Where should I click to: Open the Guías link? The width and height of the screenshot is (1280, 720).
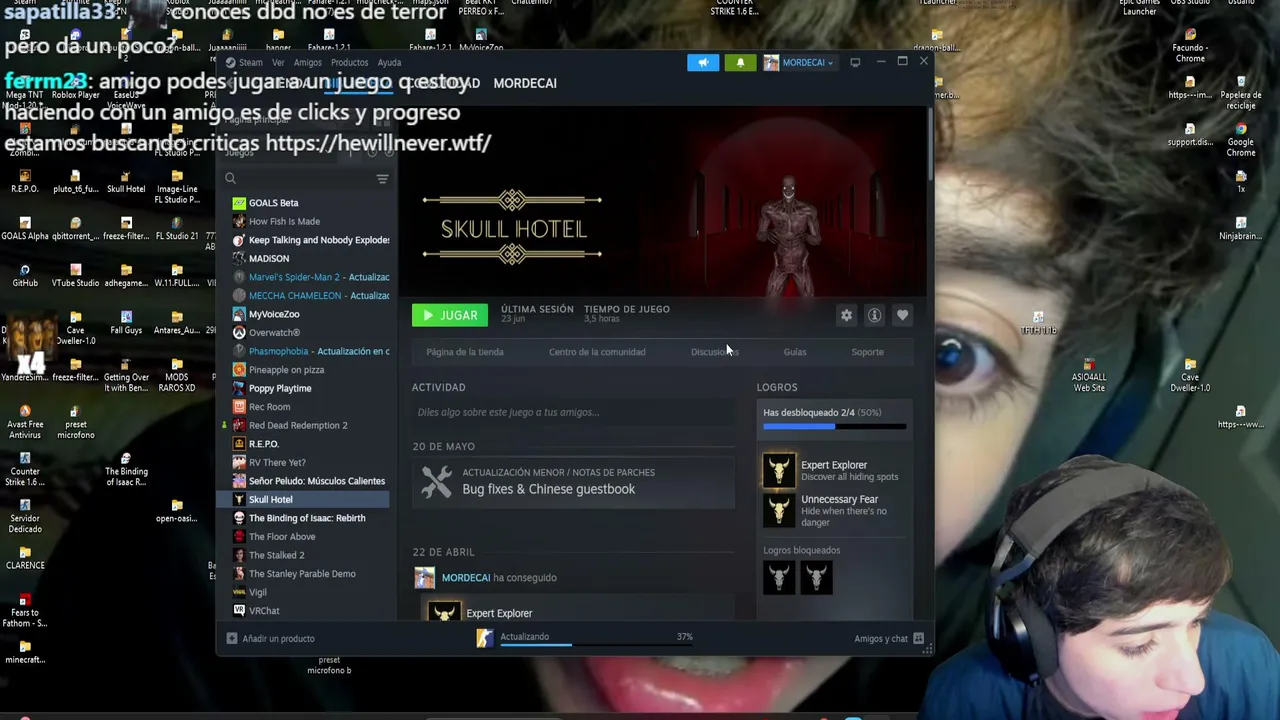click(795, 352)
